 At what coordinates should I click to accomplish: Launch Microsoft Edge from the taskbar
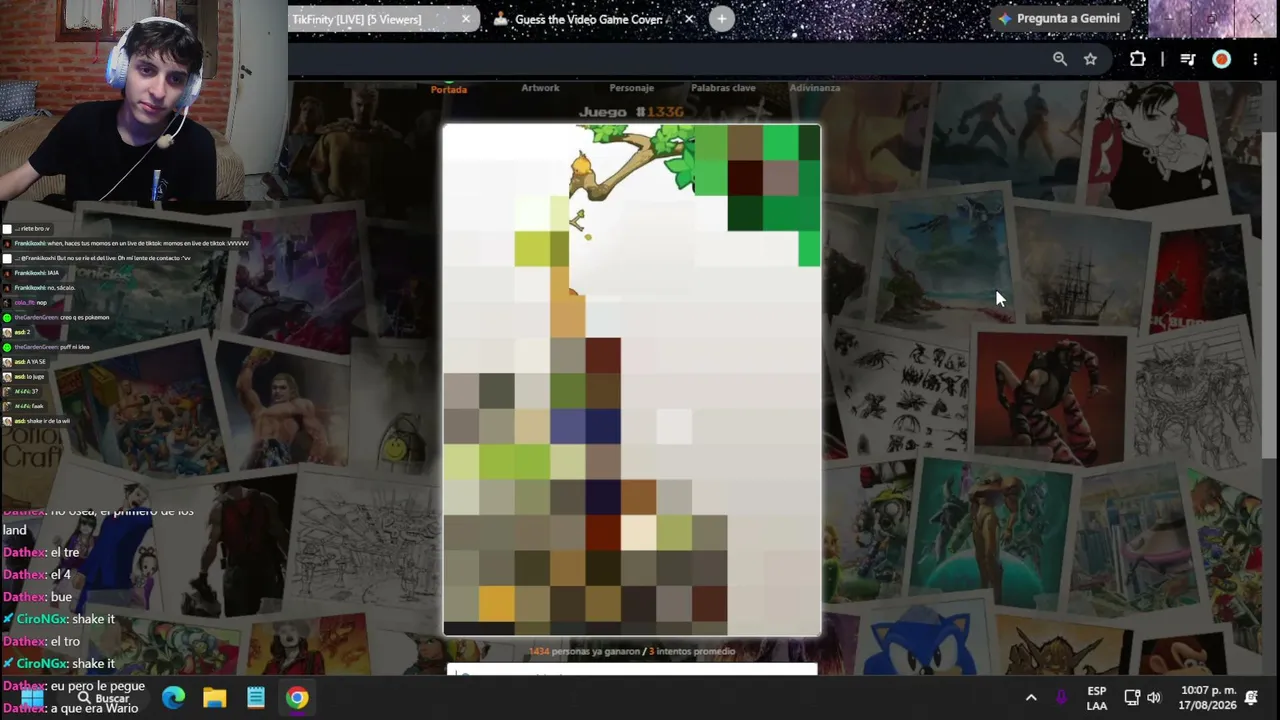[x=174, y=698]
